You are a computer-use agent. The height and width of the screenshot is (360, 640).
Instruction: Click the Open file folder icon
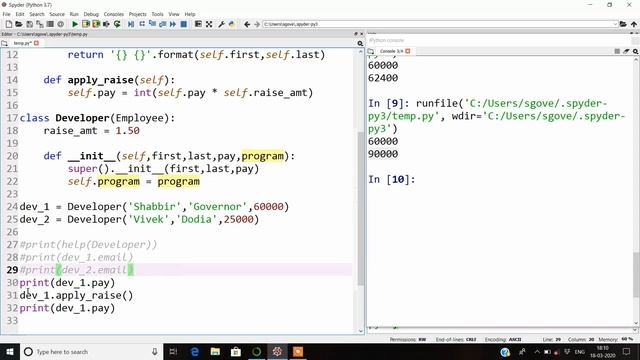coord(19,24)
